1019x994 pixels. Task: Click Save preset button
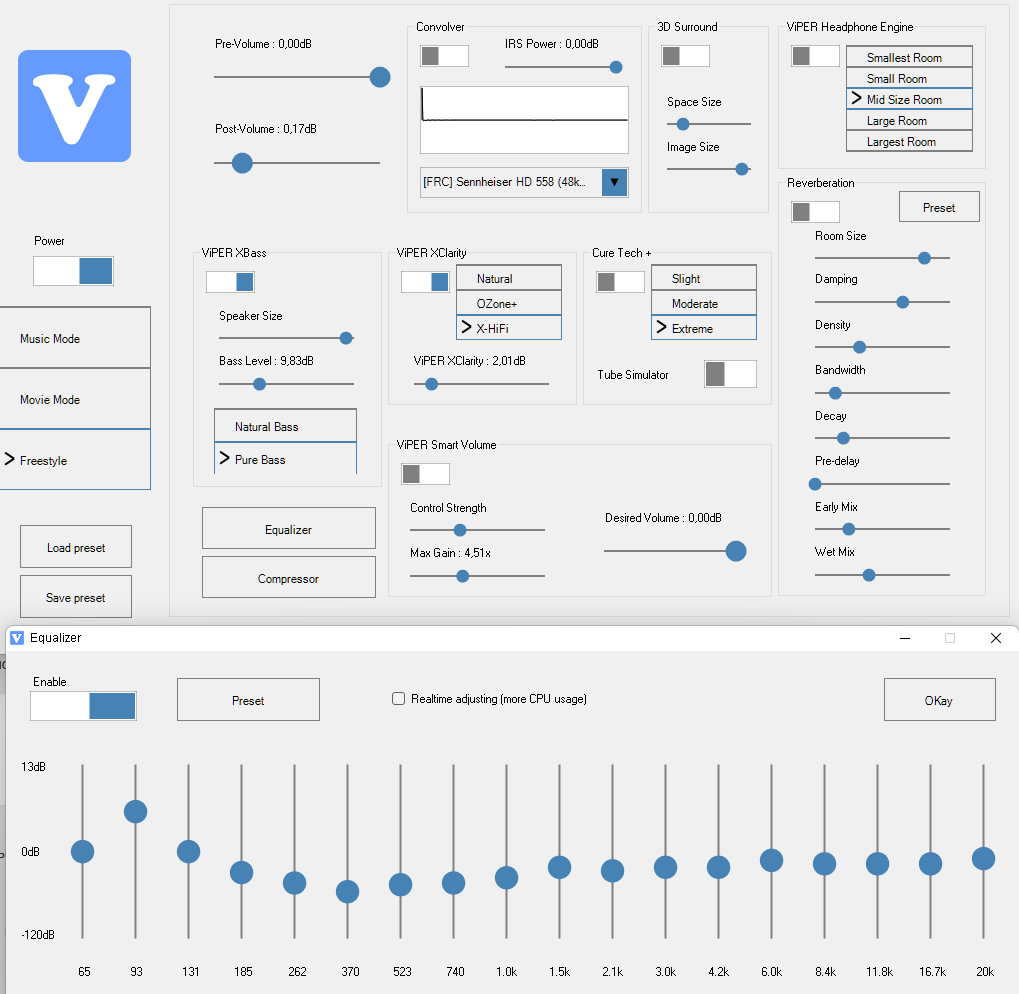[x=76, y=597]
